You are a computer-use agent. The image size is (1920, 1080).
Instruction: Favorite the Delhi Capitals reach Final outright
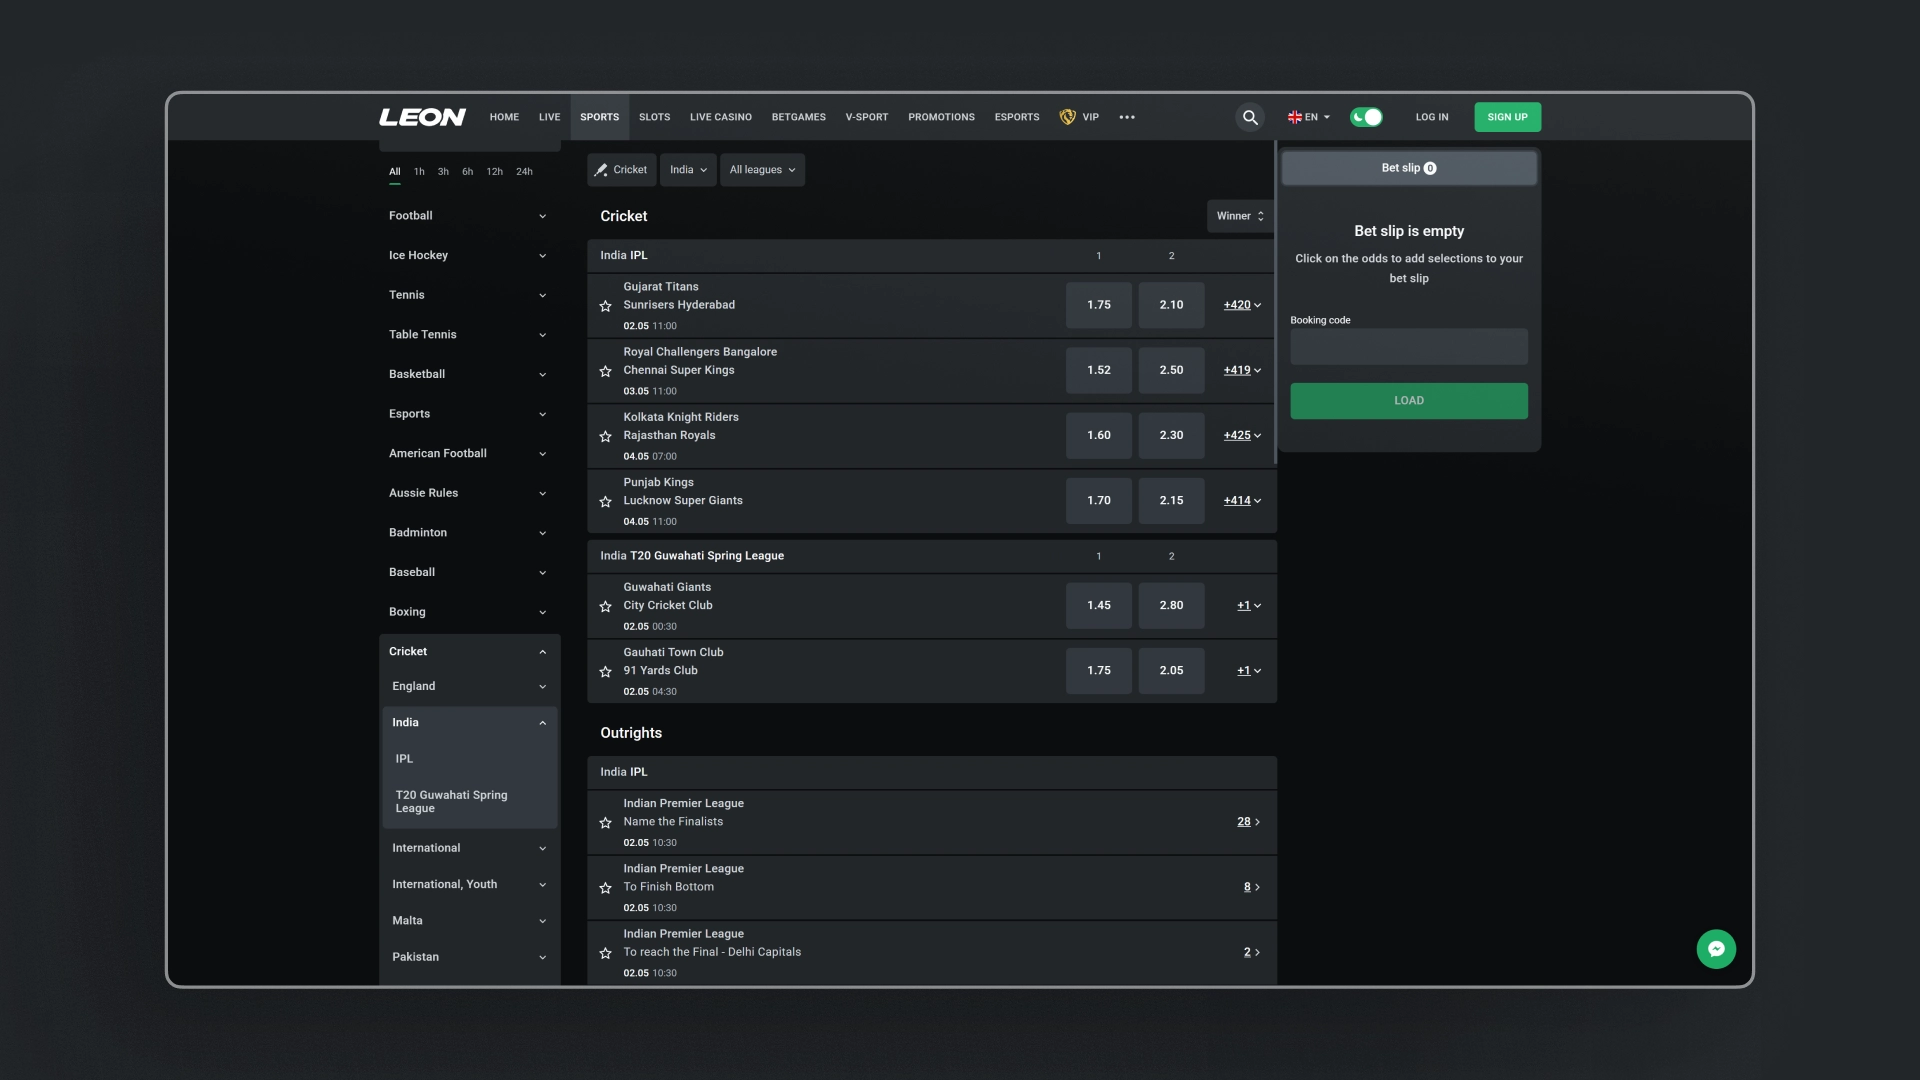(605, 953)
